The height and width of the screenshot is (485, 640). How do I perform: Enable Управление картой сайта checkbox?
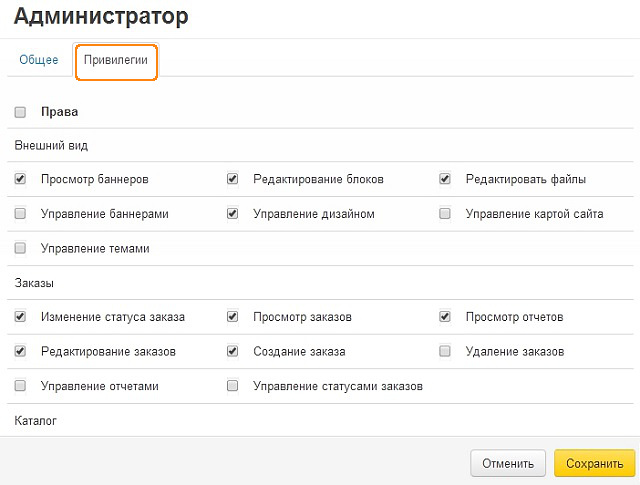(x=445, y=214)
